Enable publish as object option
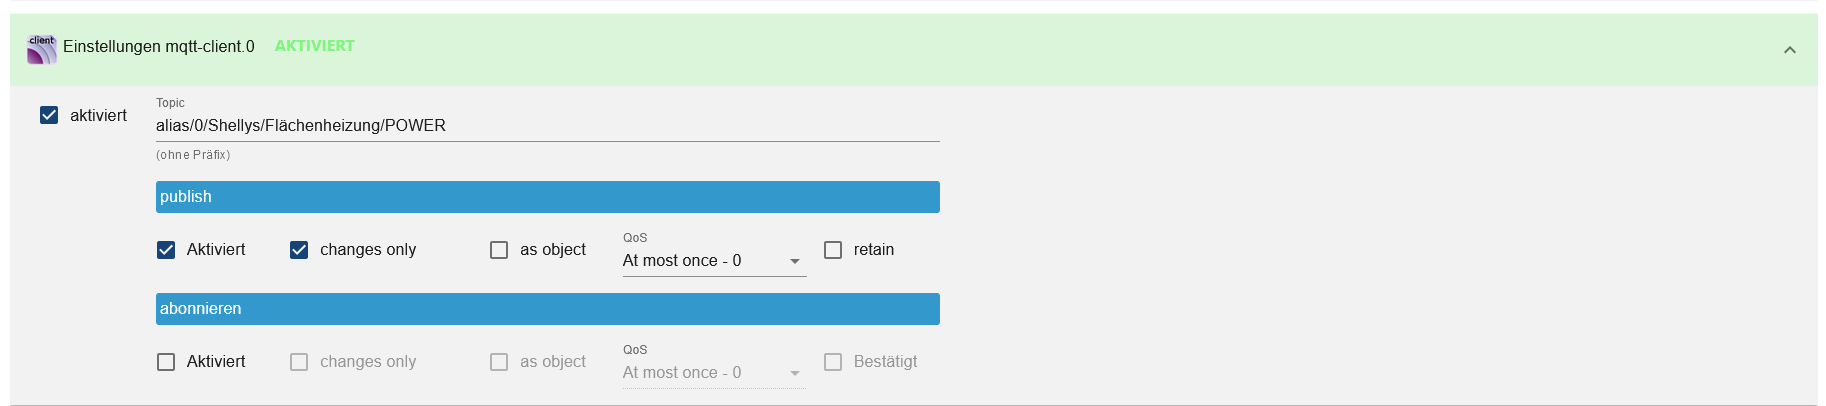 pos(499,250)
